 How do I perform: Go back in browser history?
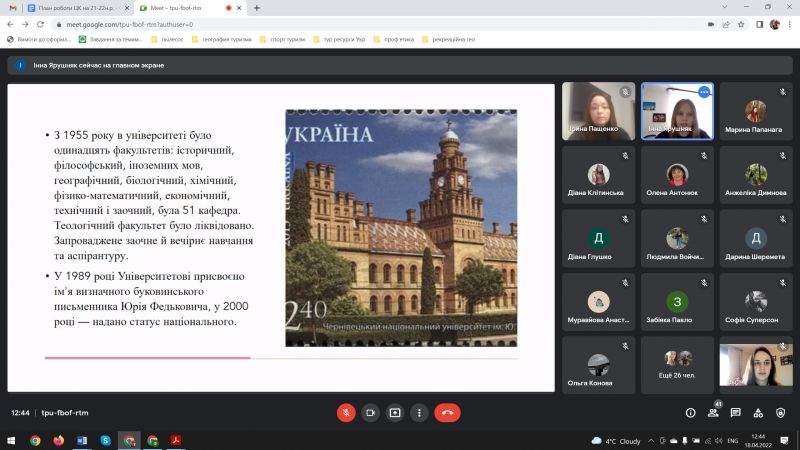pyautogui.click(x=10, y=24)
